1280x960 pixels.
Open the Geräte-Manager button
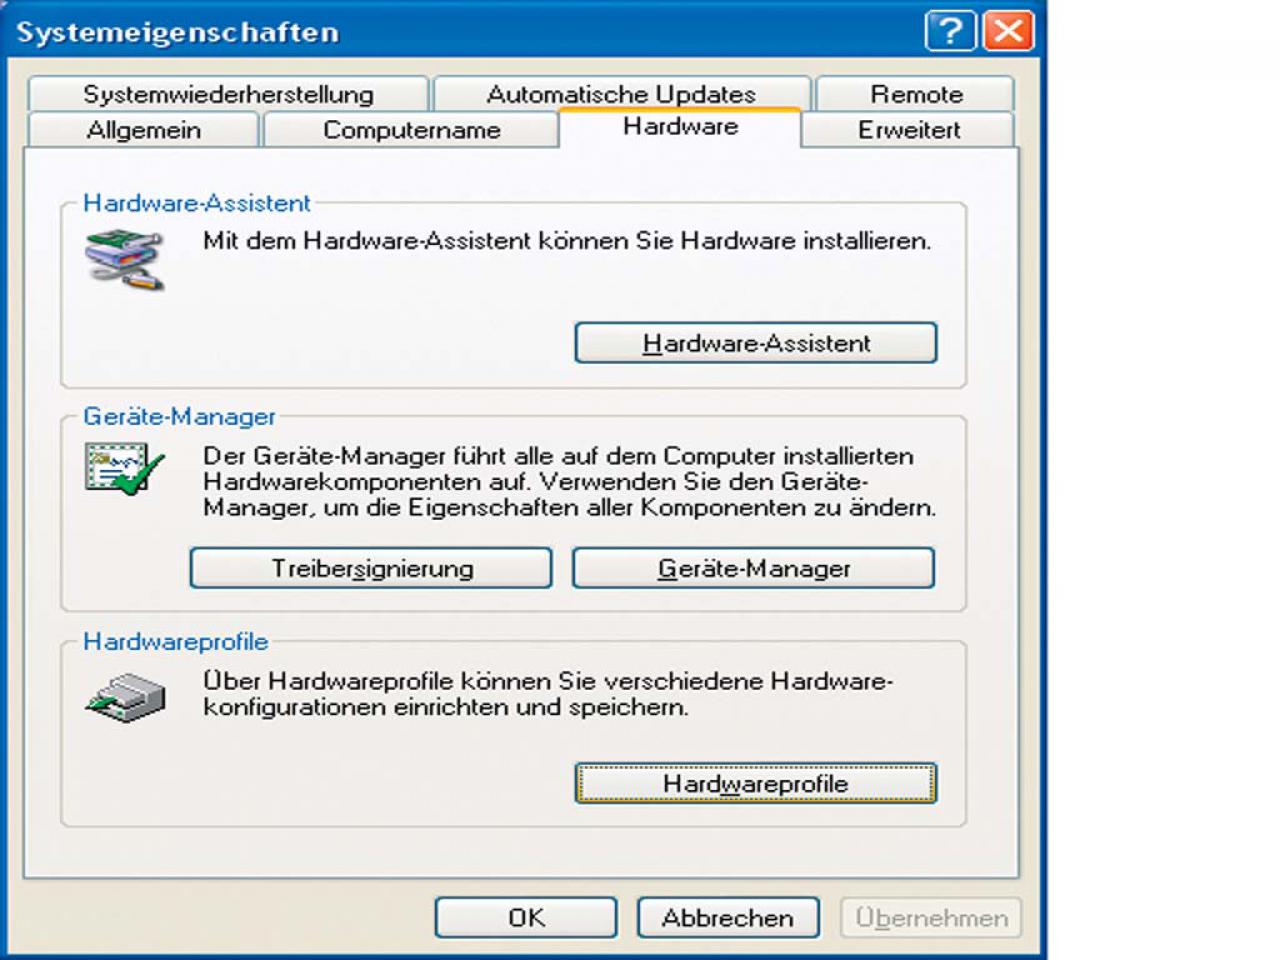[754, 568]
